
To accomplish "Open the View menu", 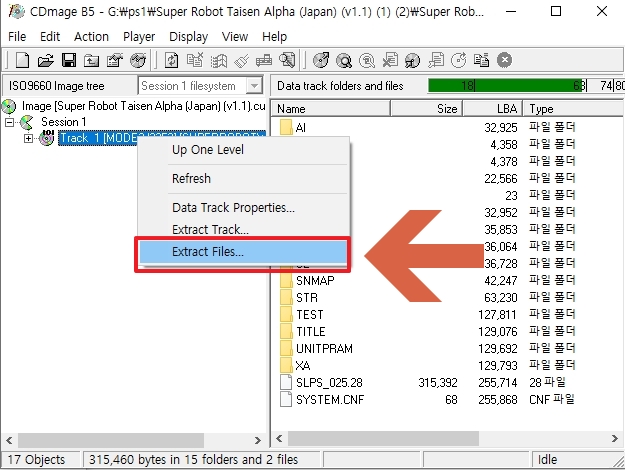I will pos(235,37).
